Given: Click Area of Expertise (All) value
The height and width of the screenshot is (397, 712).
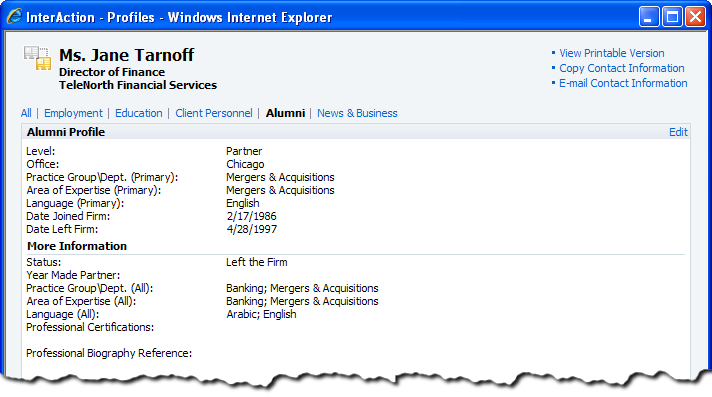Looking at the screenshot, I should tap(302, 301).
